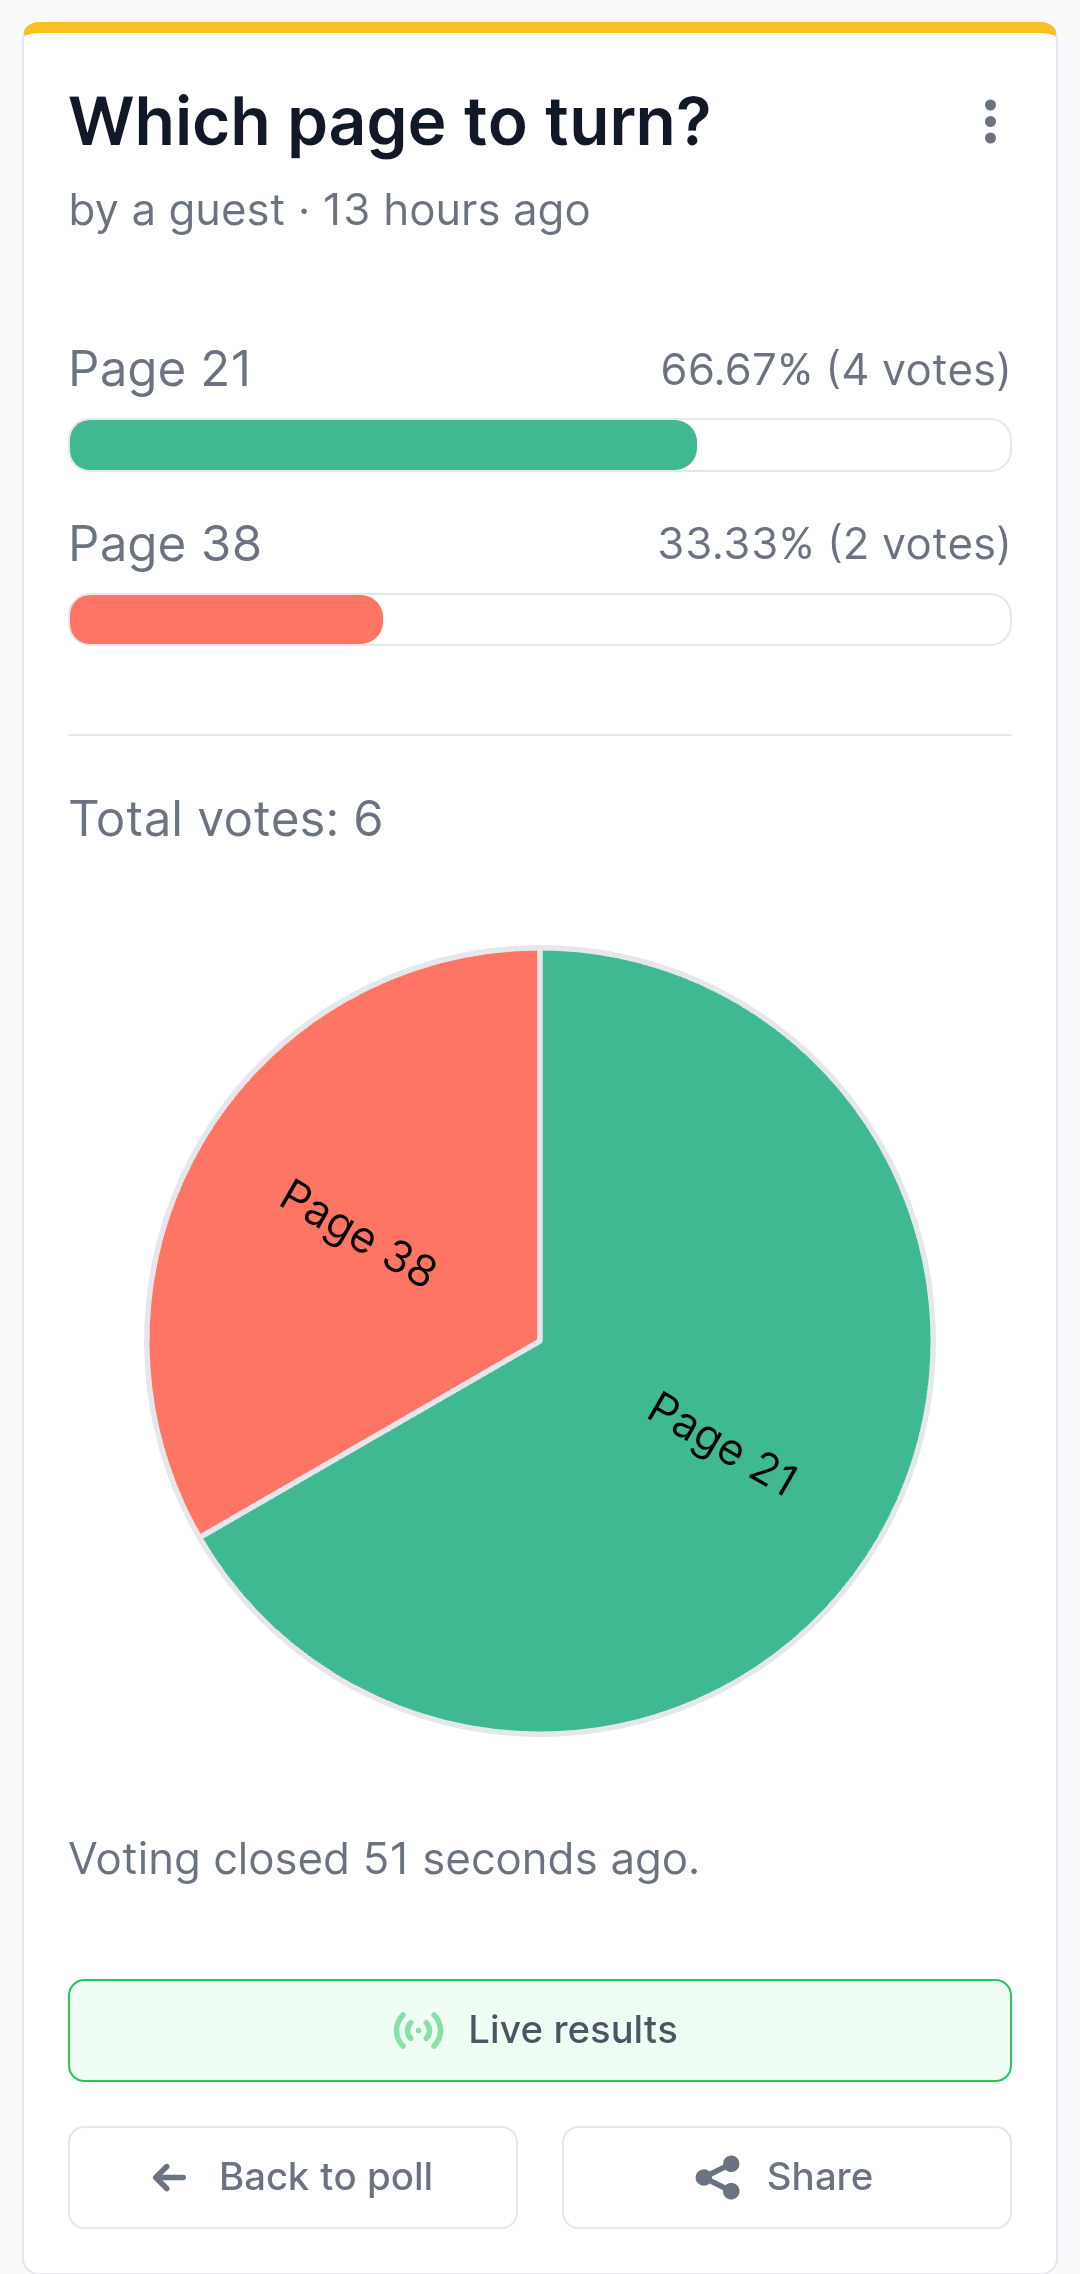
Task: Open the three-dot poll options menu
Action: [990, 122]
